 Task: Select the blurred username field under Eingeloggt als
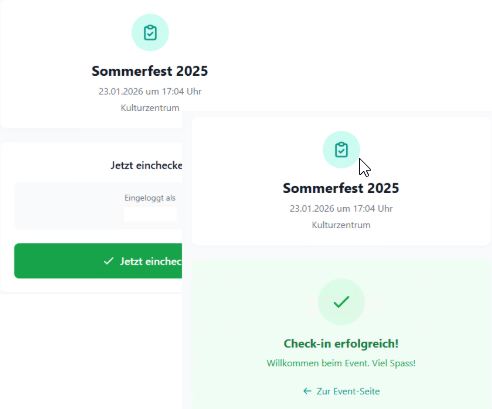tap(150, 214)
